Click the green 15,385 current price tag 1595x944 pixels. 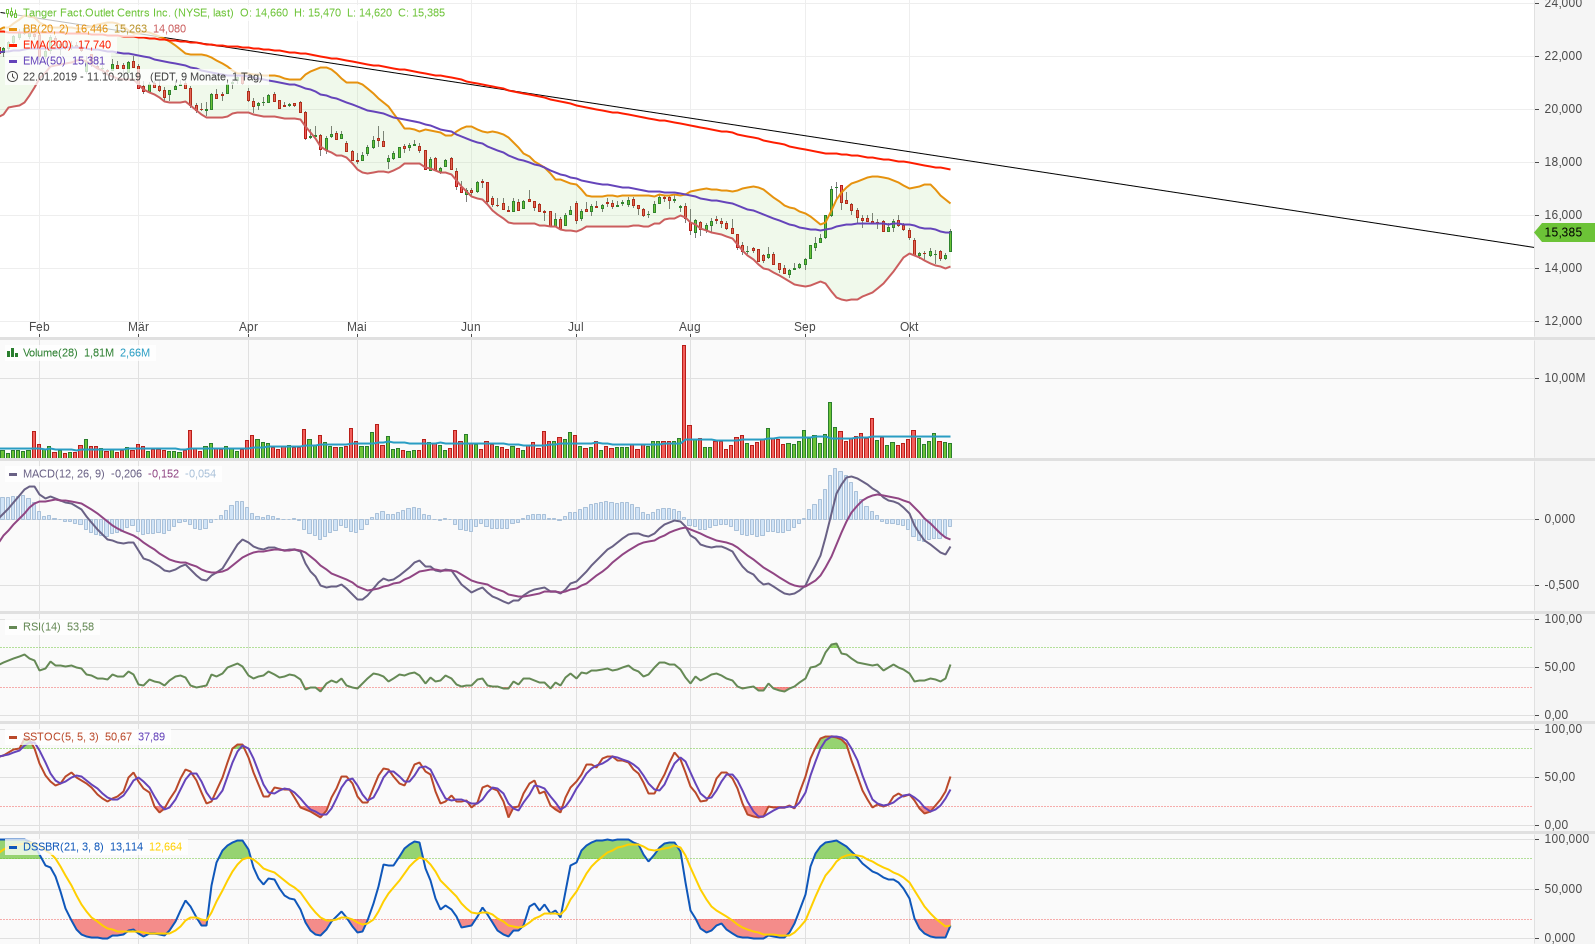click(1563, 233)
